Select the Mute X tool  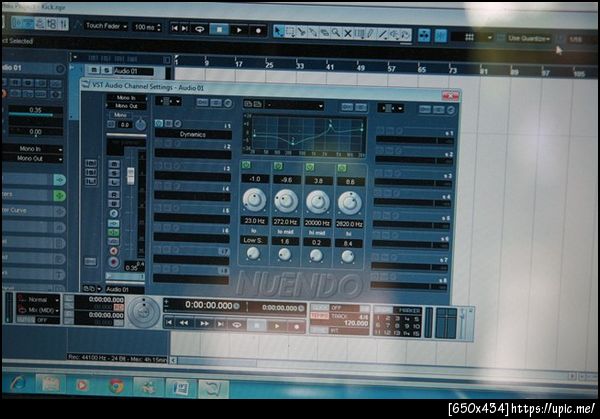347,34
